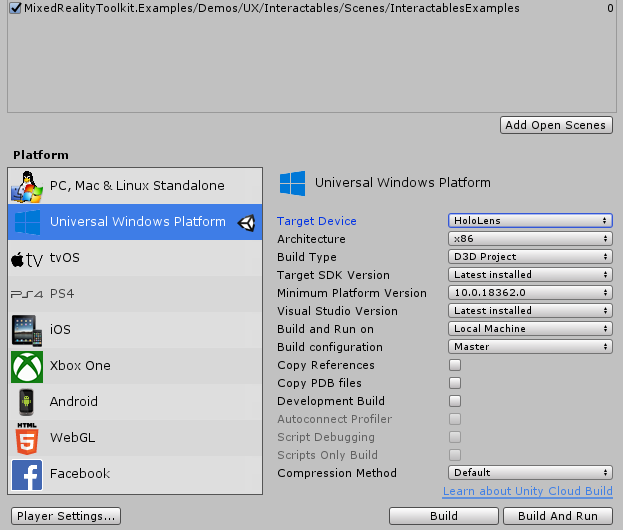The image size is (623, 530).
Task: Select the InteractablesExamples scene path text
Action: (x=272, y=8)
